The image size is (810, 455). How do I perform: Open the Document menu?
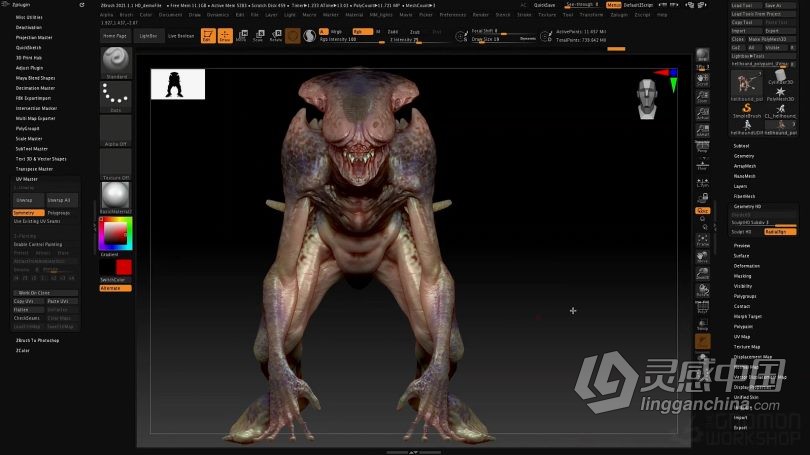(x=170, y=15)
